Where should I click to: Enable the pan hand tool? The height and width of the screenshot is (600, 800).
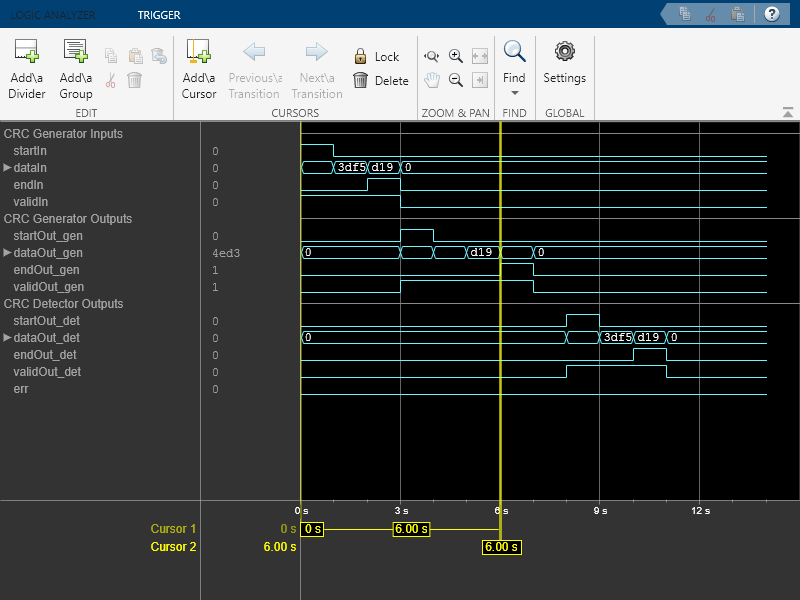tap(432, 80)
